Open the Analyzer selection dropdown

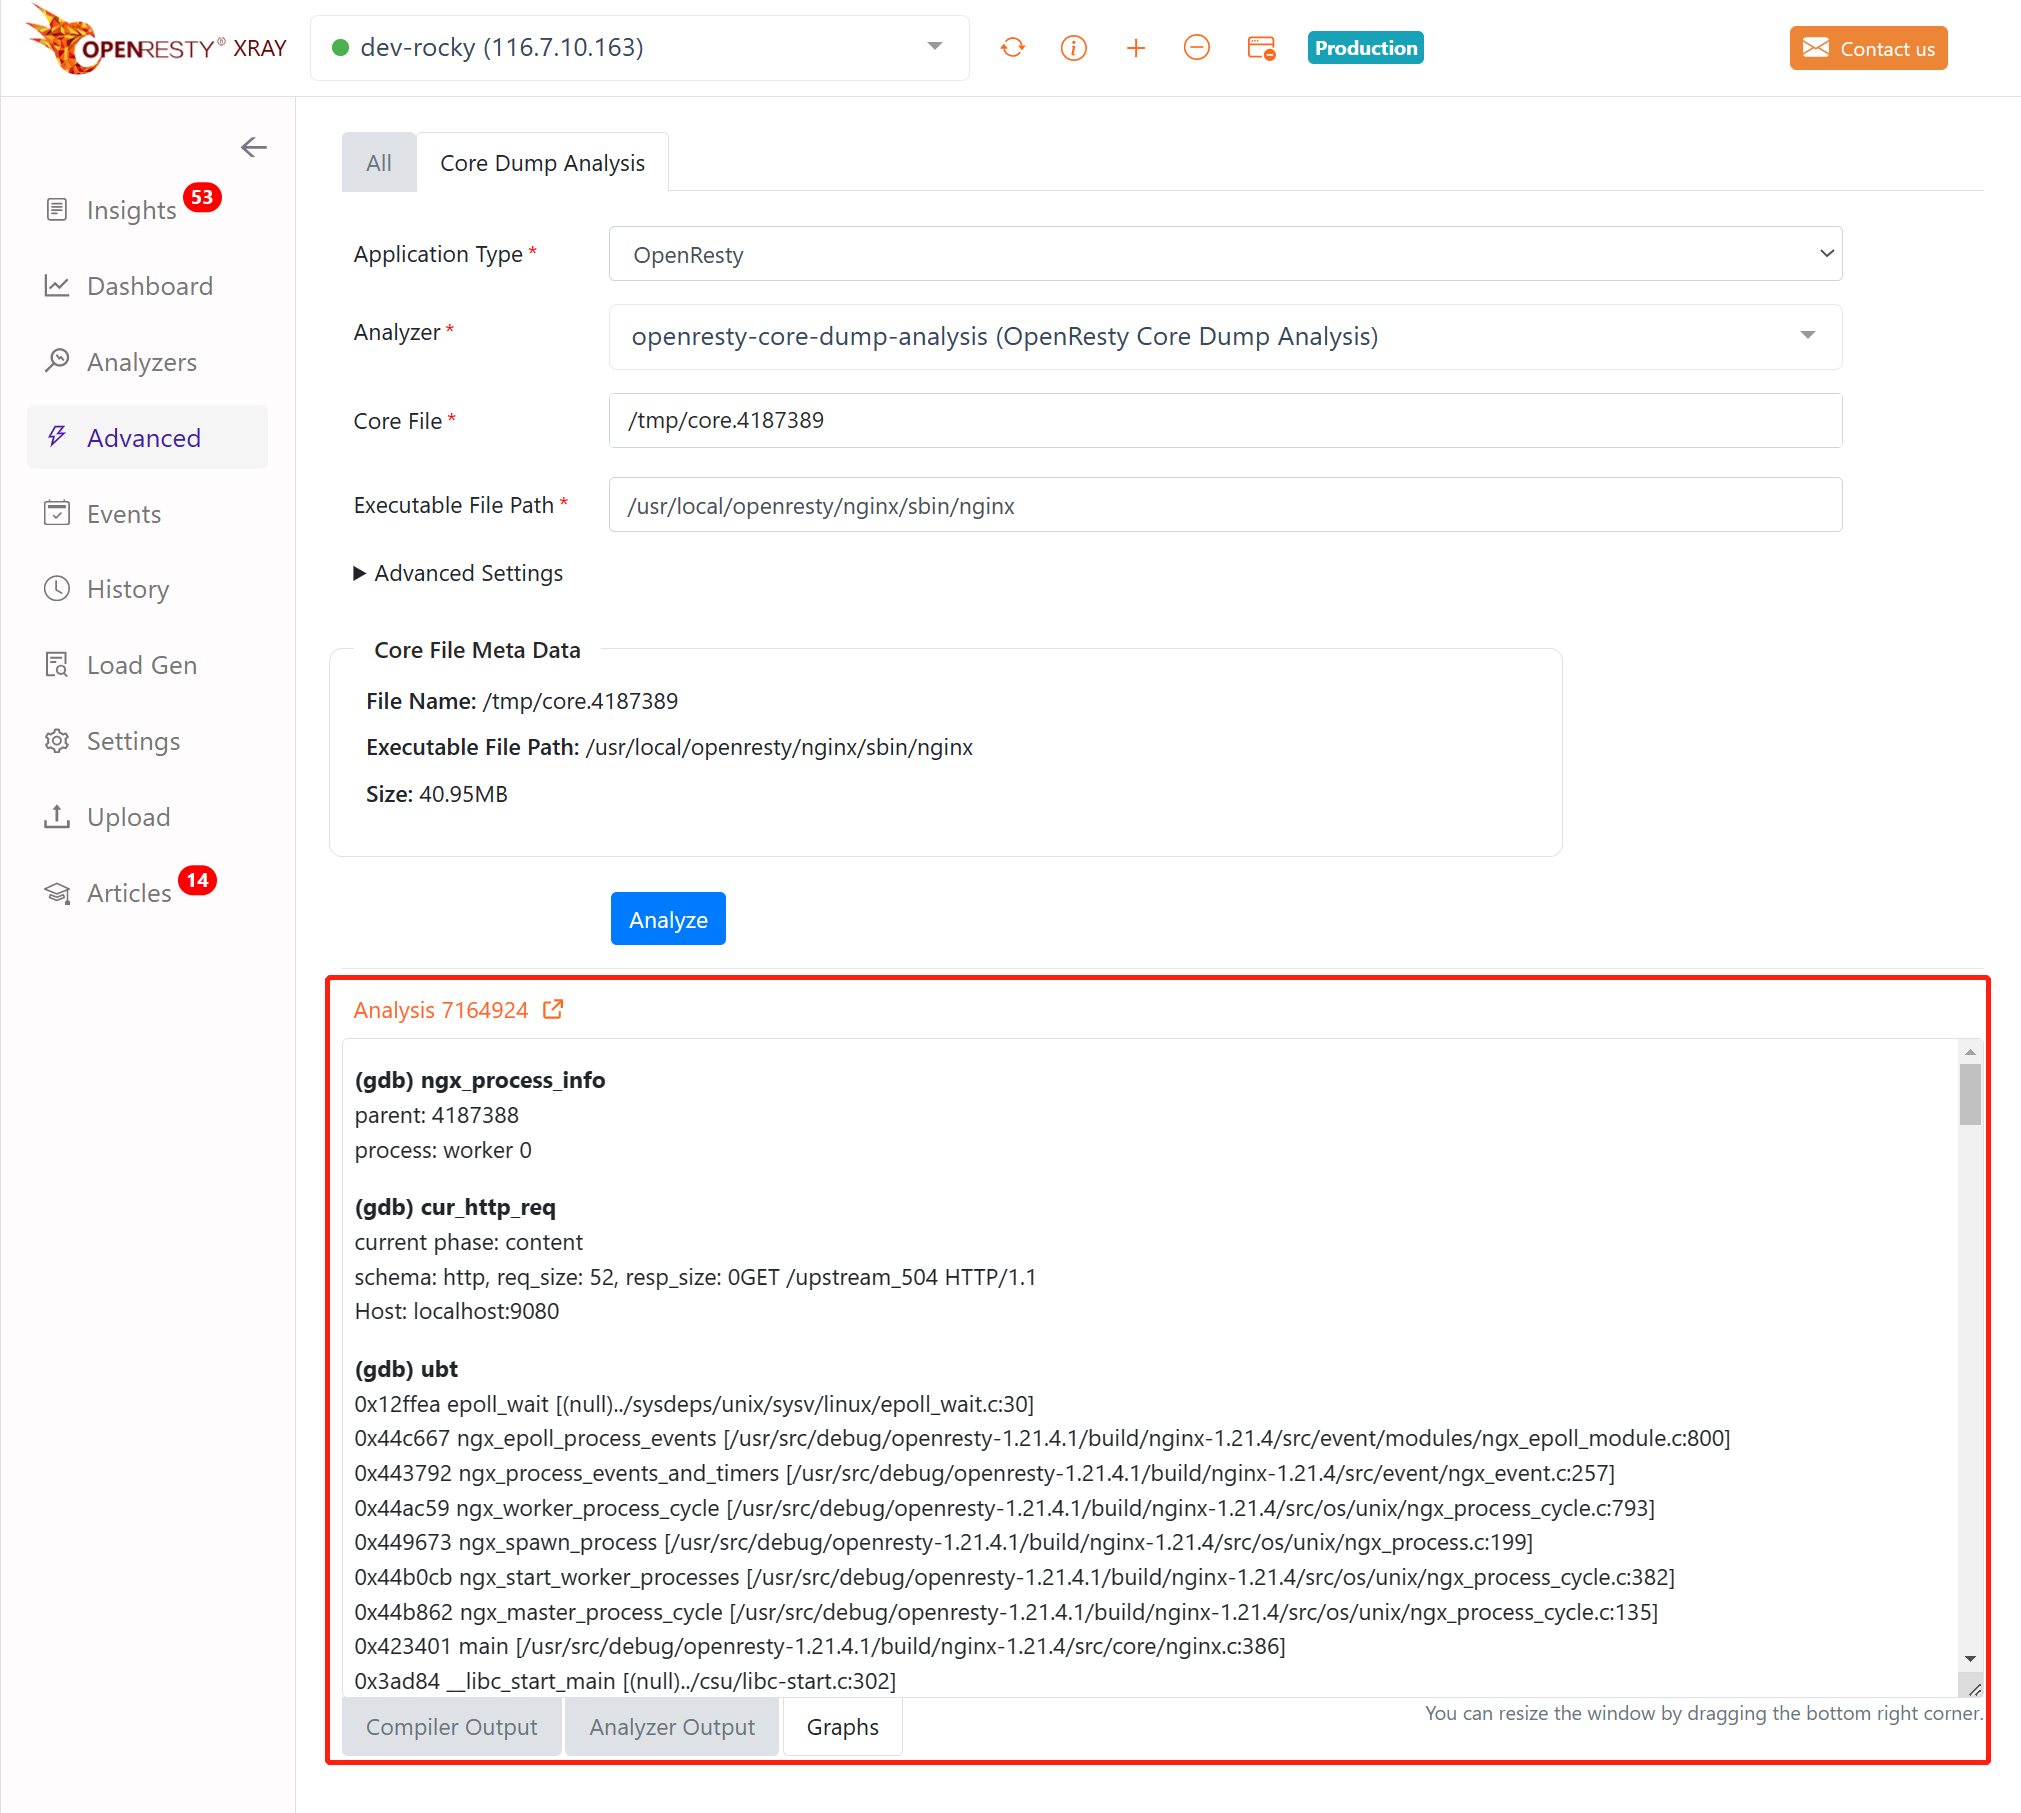click(1225, 337)
